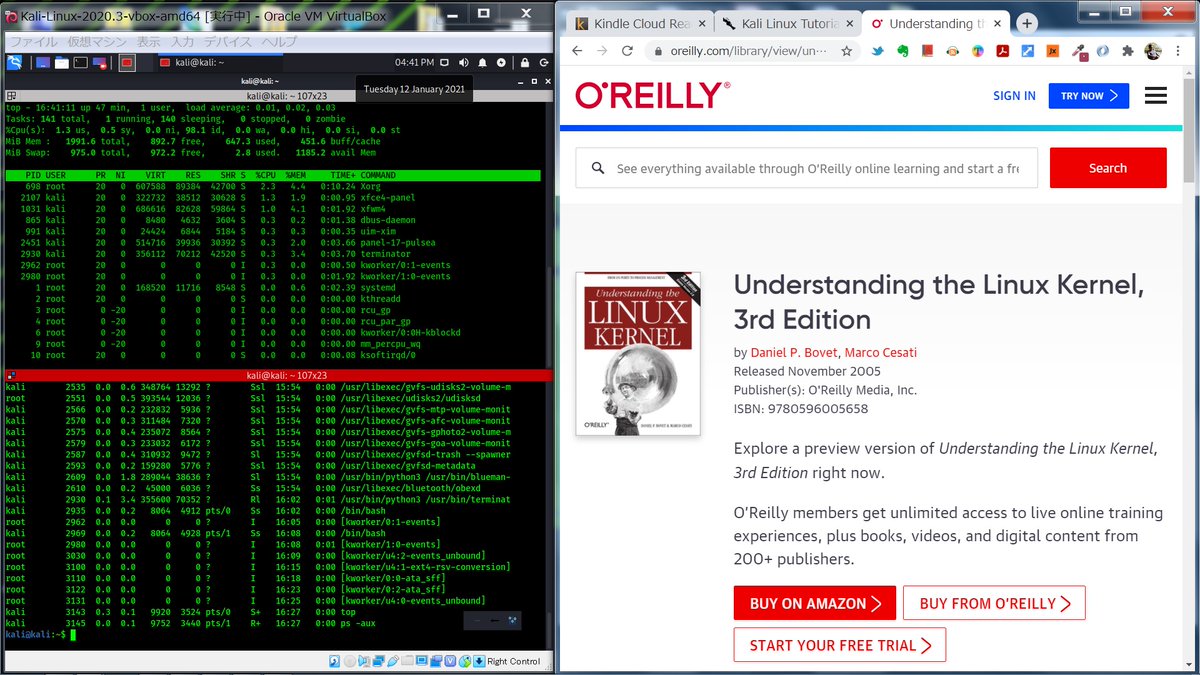
Task: Open the Kali dragon applications menu
Action: (x=15, y=62)
